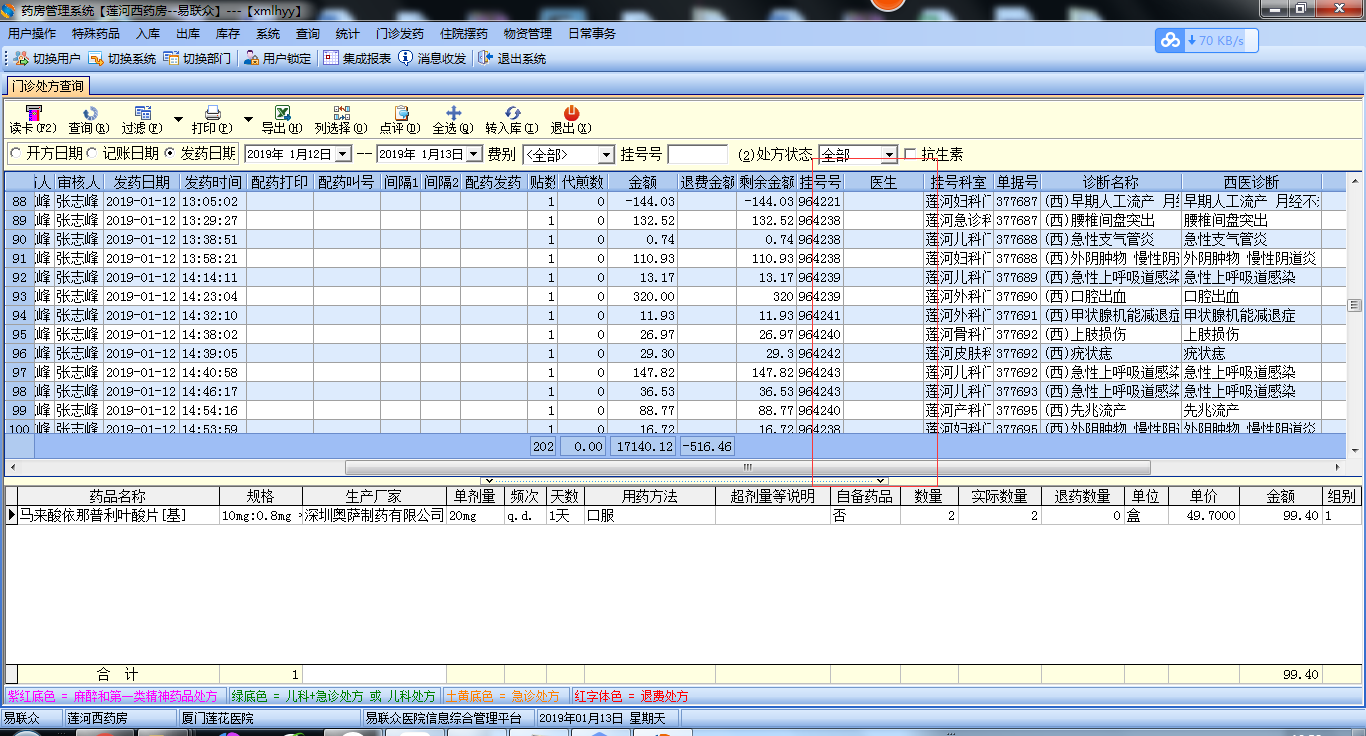Viewport: 1366px width, 736px height.
Task: Click the 挂号号 input field
Action: [697, 155]
